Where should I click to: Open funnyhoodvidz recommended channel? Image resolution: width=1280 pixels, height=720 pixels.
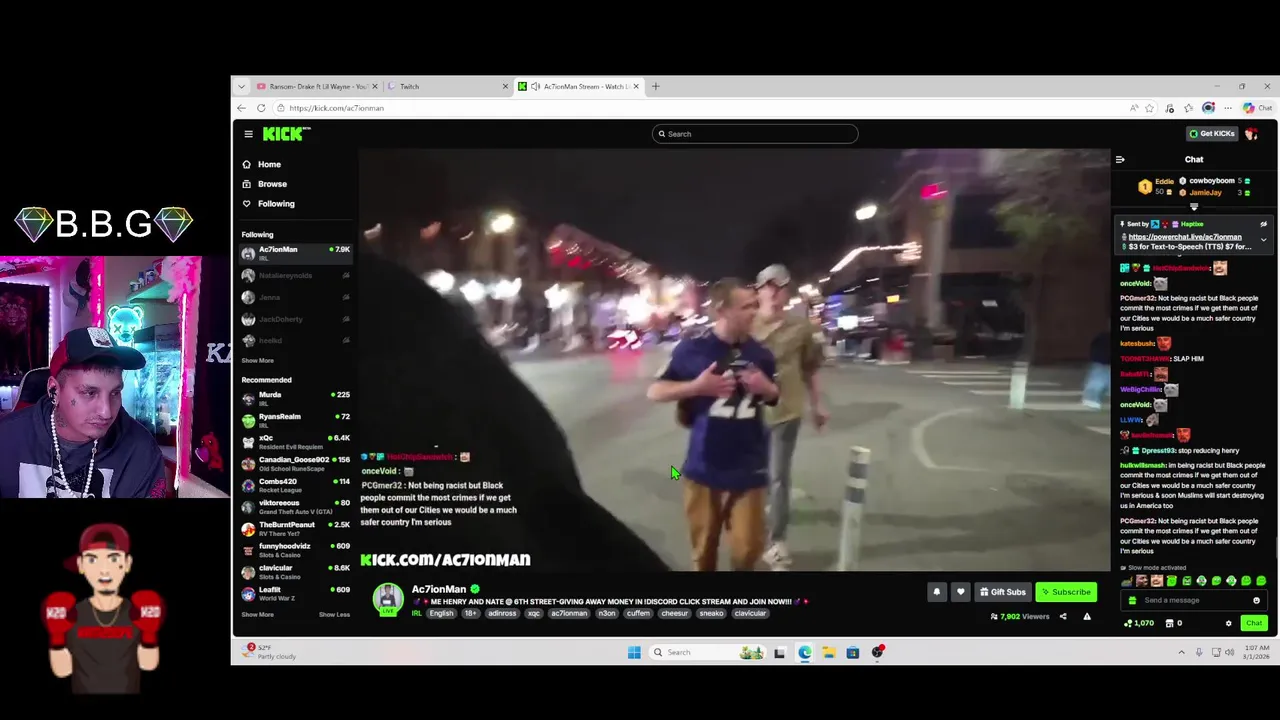tap(295, 550)
